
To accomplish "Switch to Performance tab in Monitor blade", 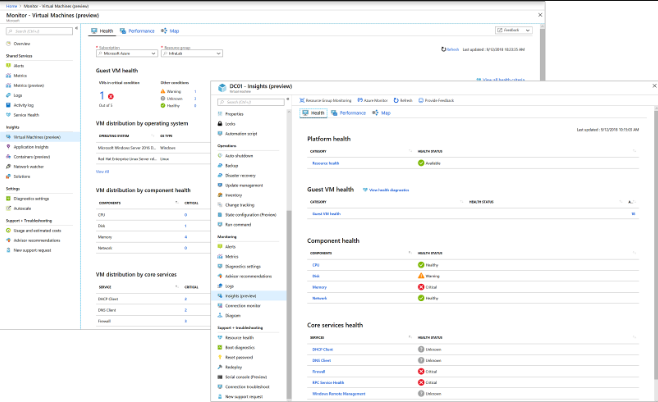I will click(x=137, y=31).
